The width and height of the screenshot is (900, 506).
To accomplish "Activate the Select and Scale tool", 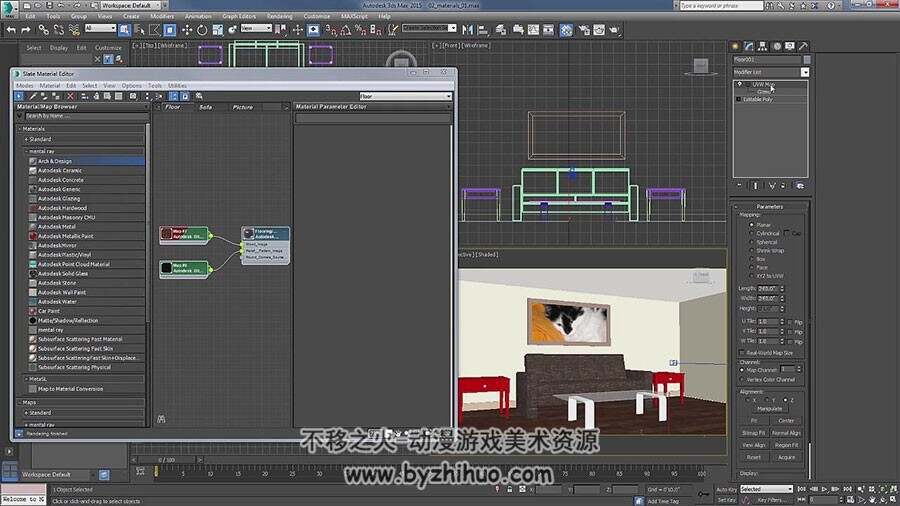I will pos(218,30).
